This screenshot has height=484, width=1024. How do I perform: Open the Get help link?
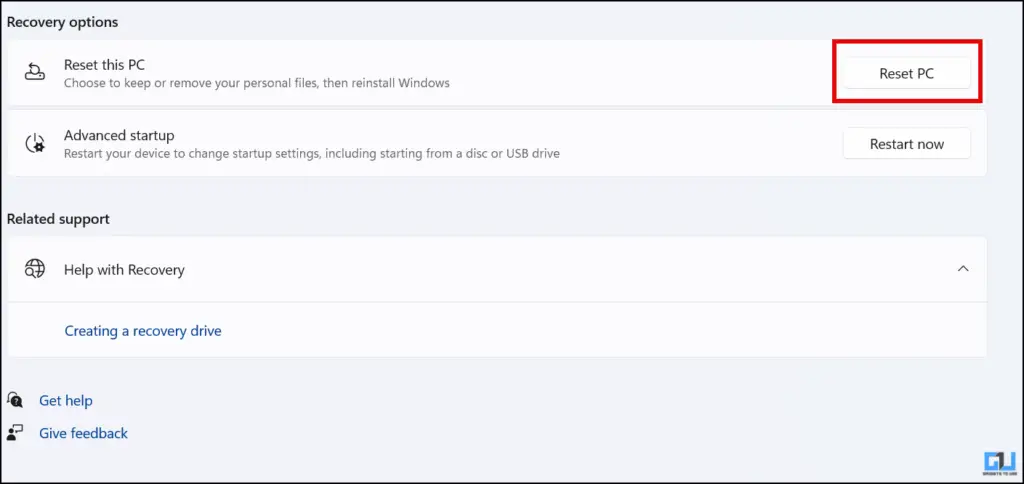coord(66,400)
